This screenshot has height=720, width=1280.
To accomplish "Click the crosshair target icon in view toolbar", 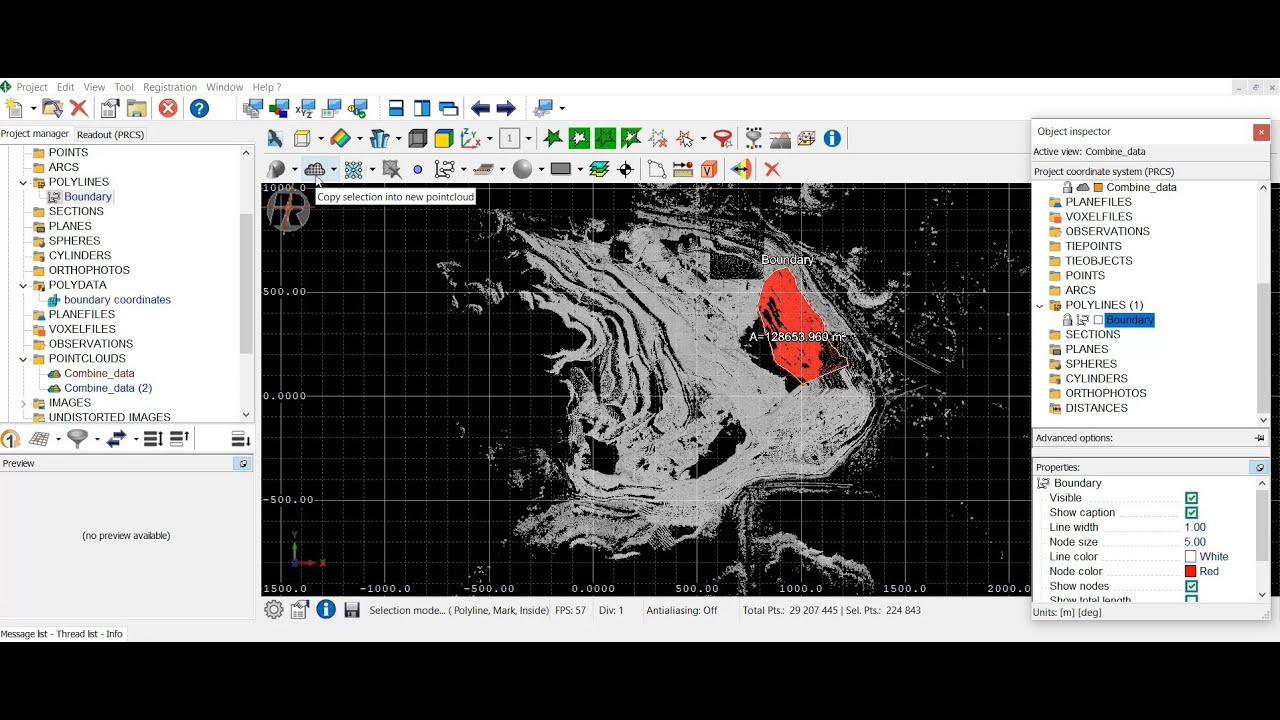I will tap(626, 169).
